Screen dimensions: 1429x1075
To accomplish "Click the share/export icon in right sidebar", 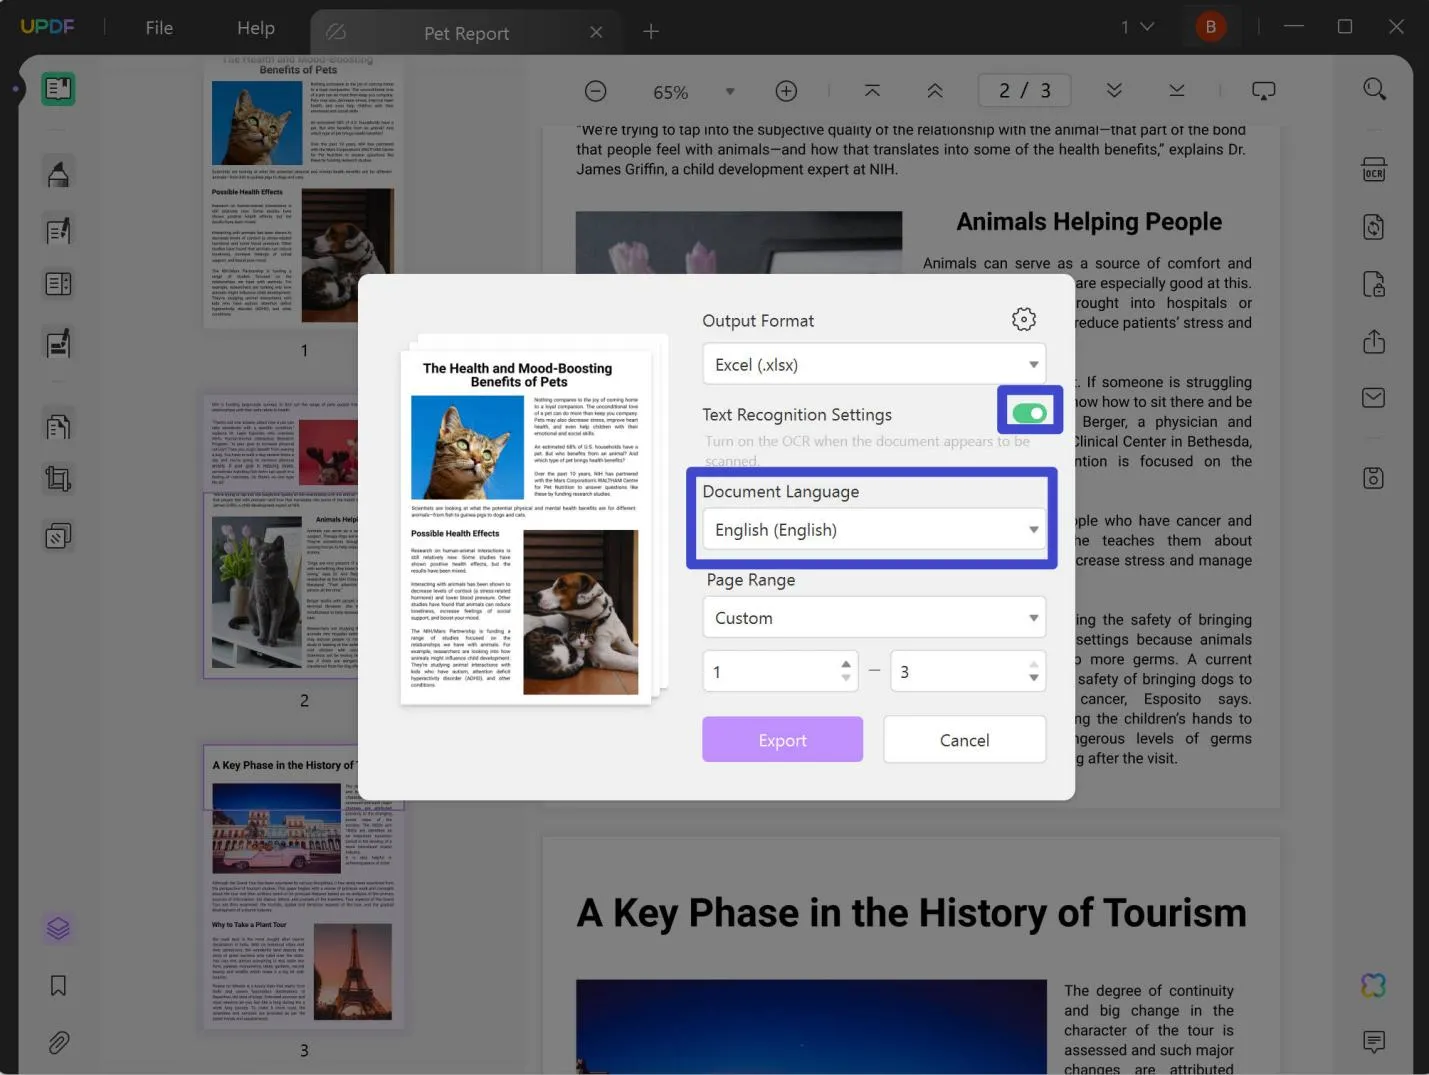I will [1374, 342].
